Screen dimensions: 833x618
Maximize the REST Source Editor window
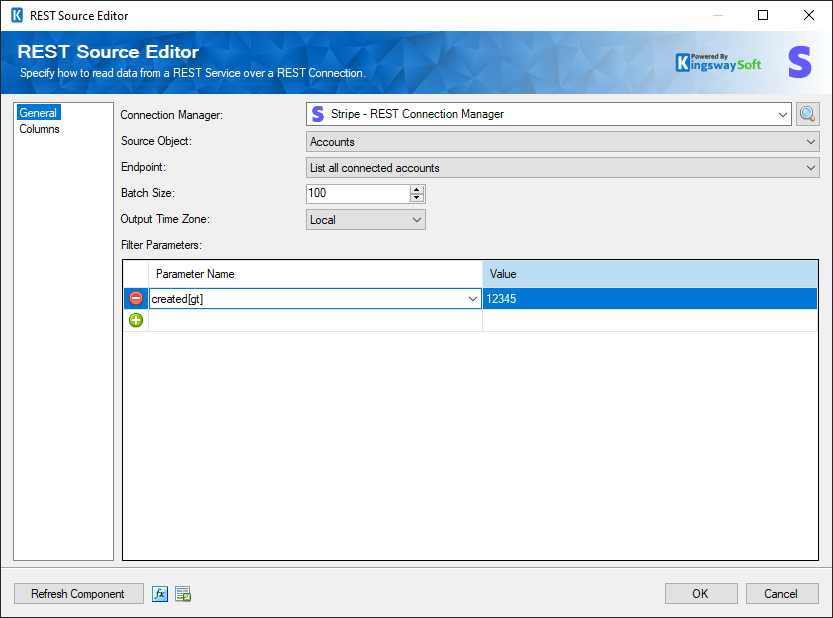click(763, 15)
